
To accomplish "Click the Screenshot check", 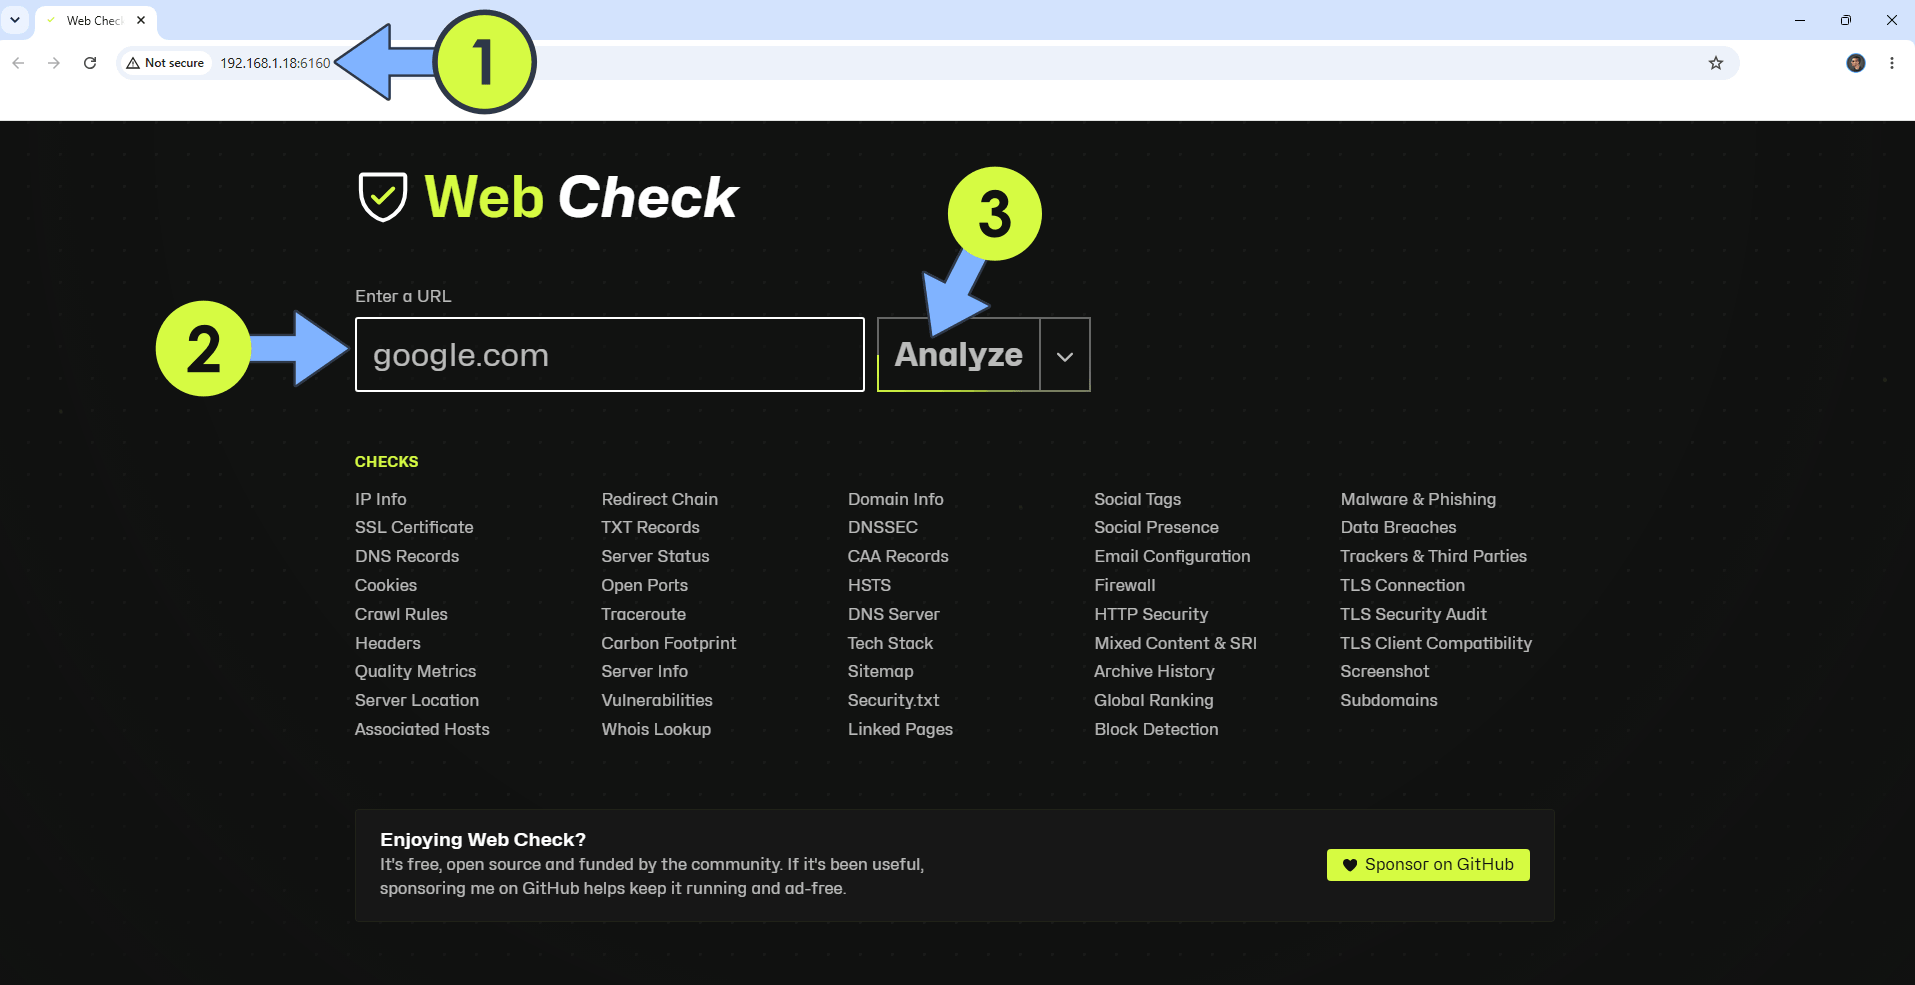I will (1385, 671).
